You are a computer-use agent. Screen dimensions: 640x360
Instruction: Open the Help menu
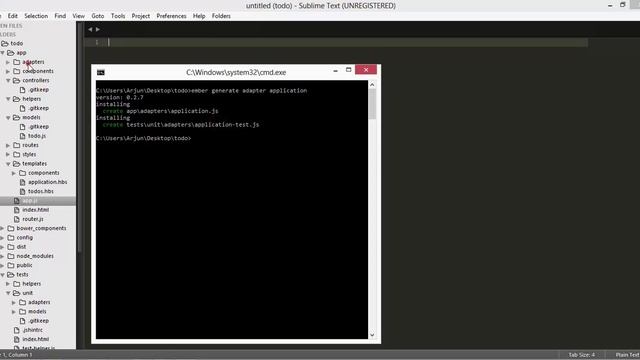click(199, 16)
